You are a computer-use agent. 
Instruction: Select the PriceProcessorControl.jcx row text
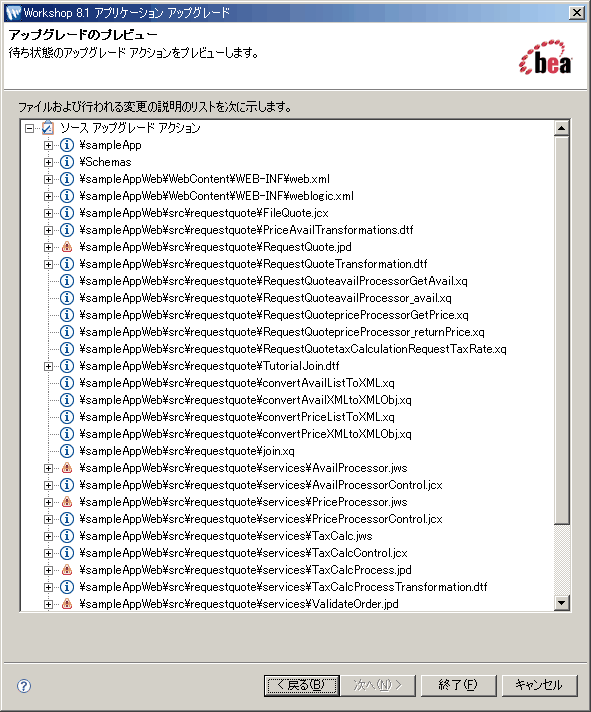point(261,519)
